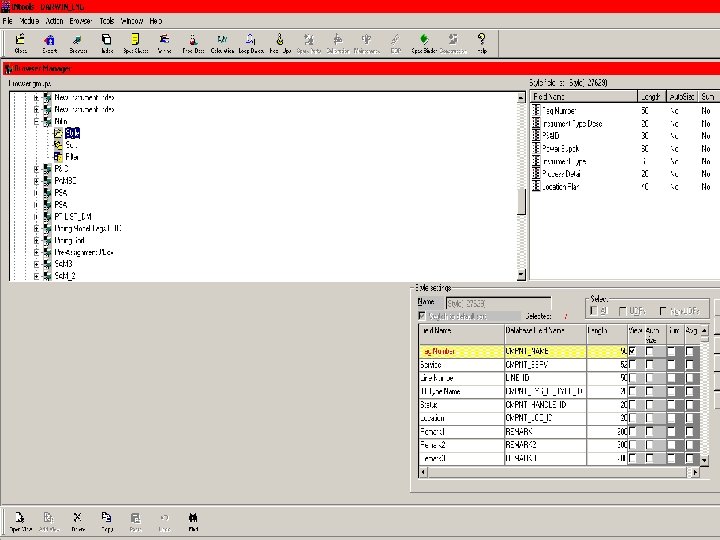Check the UDFs checkbox in Select group
Viewport: 720px width, 540px height.
[623, 311]
